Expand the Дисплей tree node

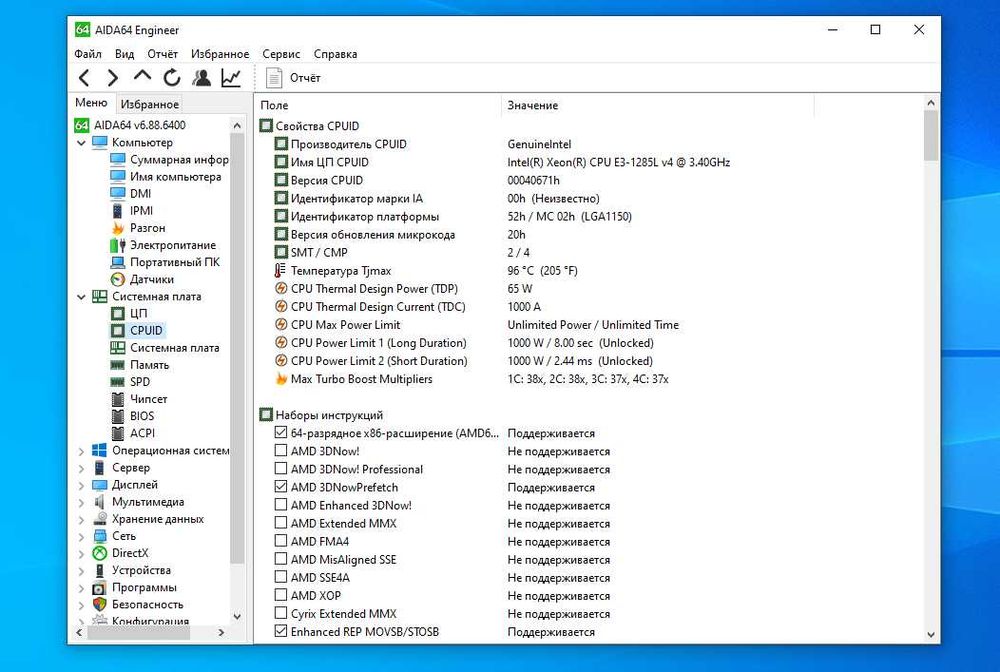tap(81, 485)
